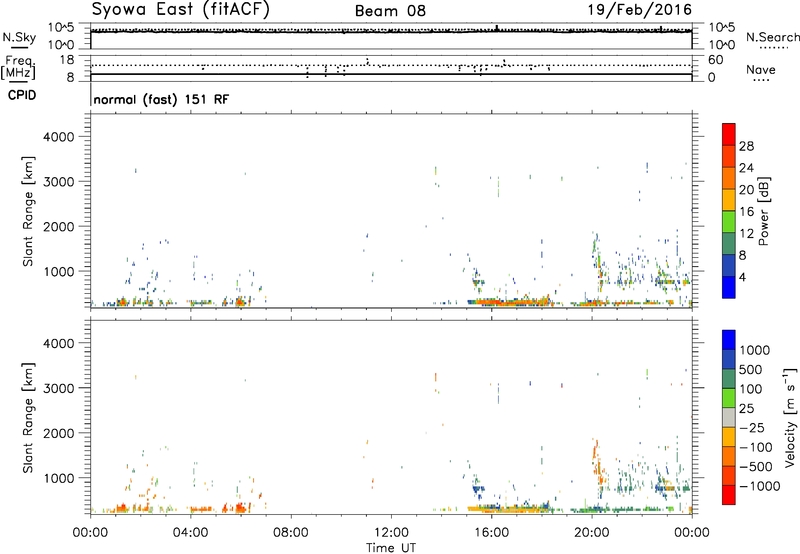
Task: Click the 'N.Sky' legend label
Action: [19, 37]
